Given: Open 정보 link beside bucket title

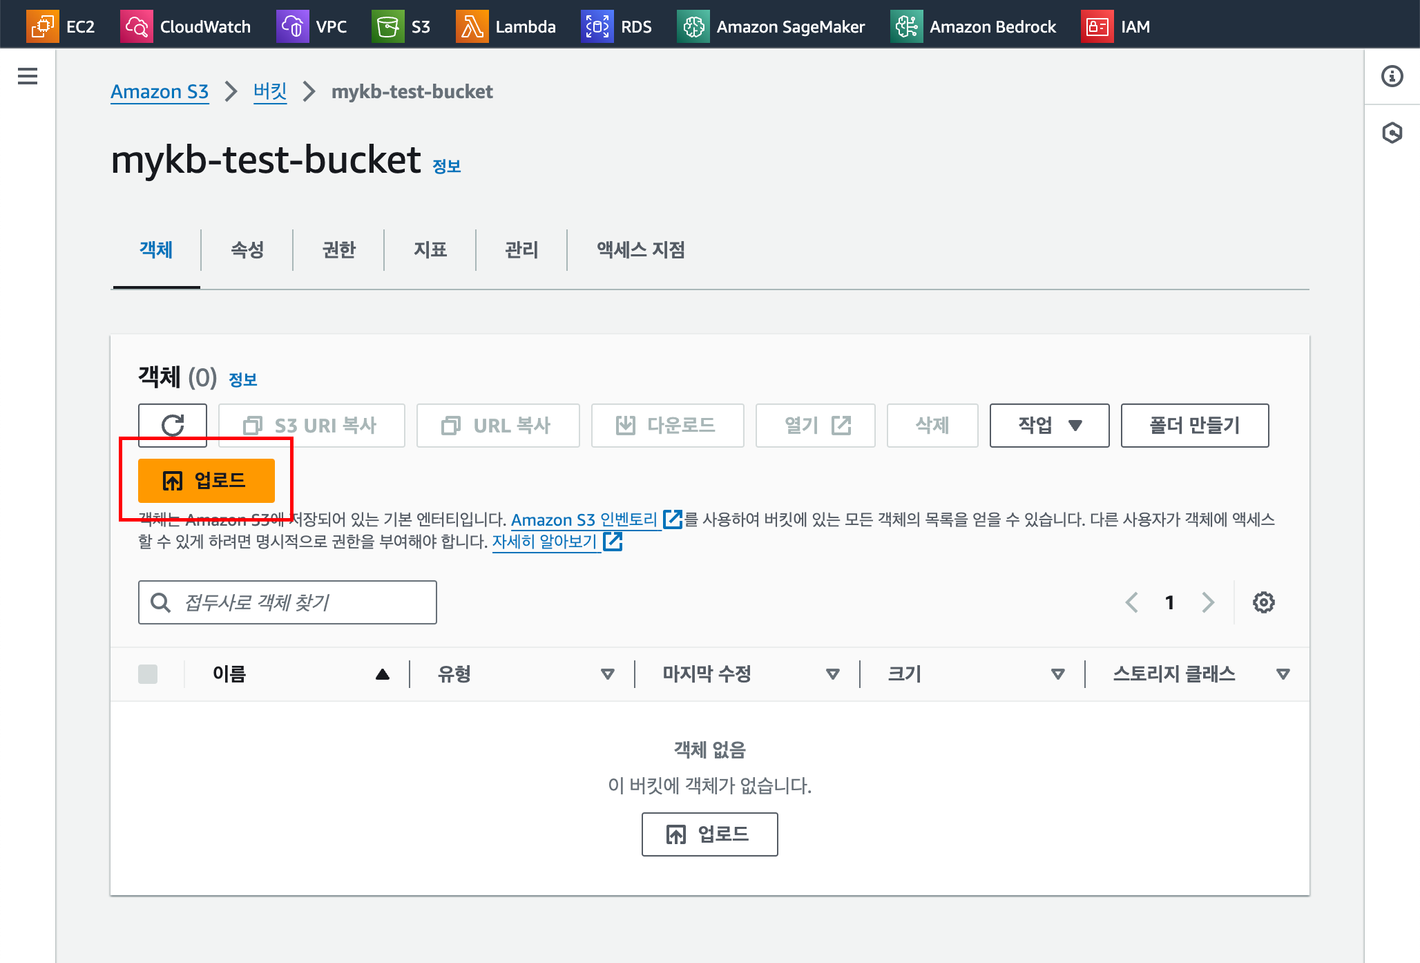Looking at the screenshot, I should [447, 166].
